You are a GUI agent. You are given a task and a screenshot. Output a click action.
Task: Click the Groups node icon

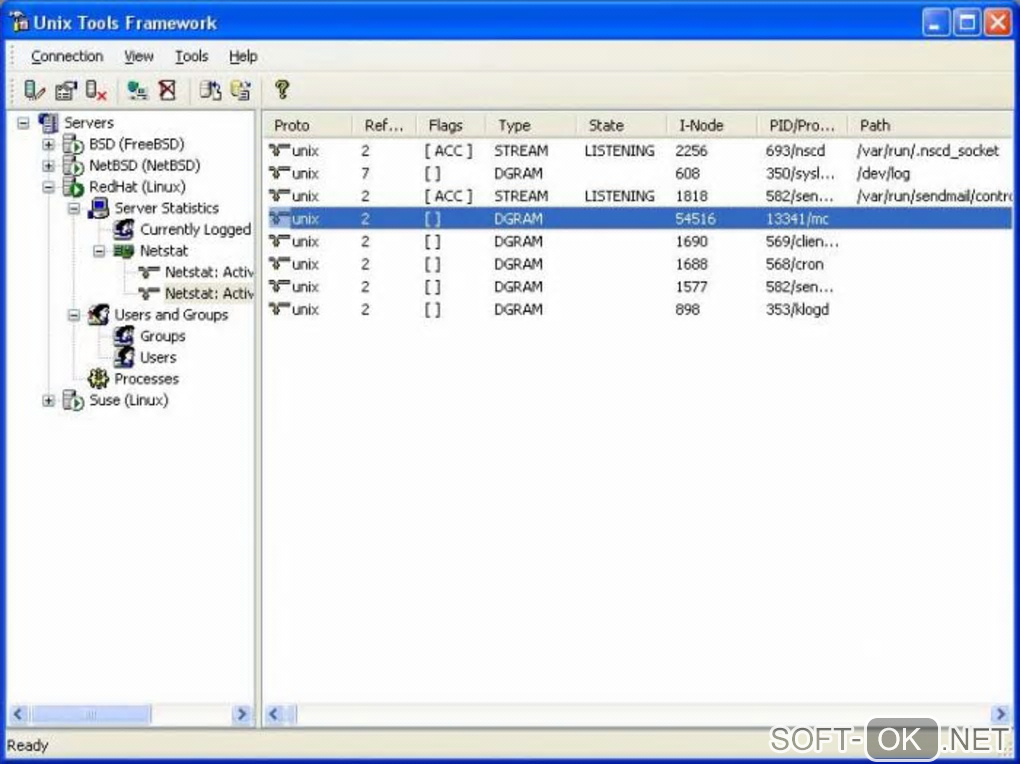(124, 336)
